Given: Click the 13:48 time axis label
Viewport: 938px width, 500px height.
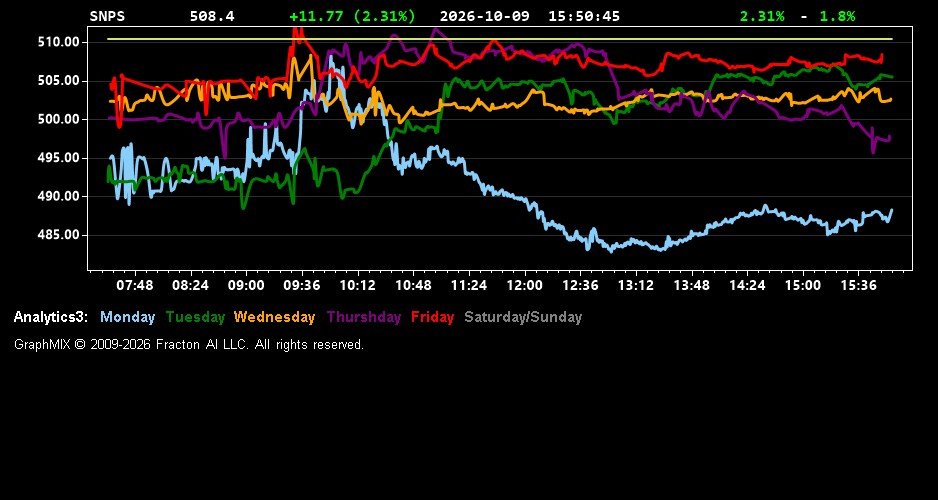Looking at the screenshot, I should pyautogui.click(x=692, y=285).
